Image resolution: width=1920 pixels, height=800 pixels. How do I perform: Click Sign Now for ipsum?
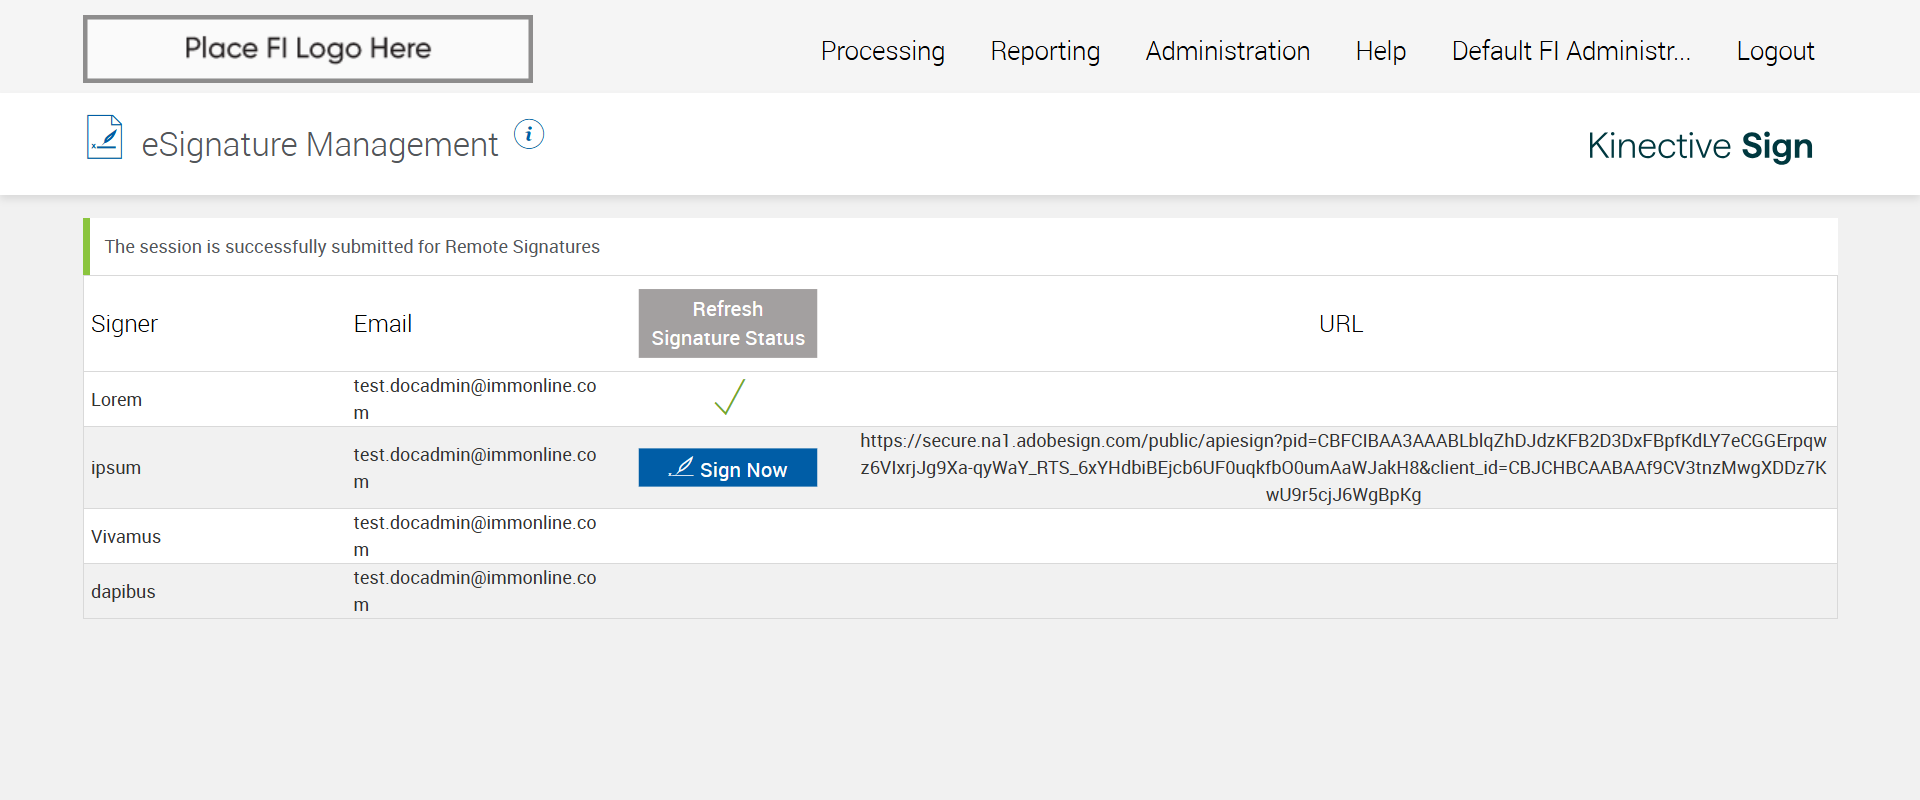click(728, 468)
